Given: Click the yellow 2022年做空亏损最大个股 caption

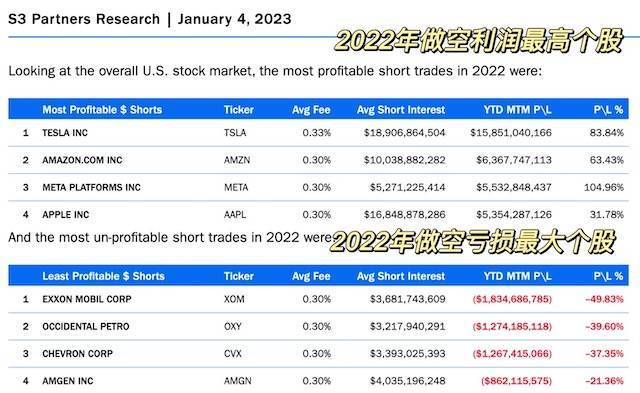Looking at the screenshot, I should tap(473, 241).
